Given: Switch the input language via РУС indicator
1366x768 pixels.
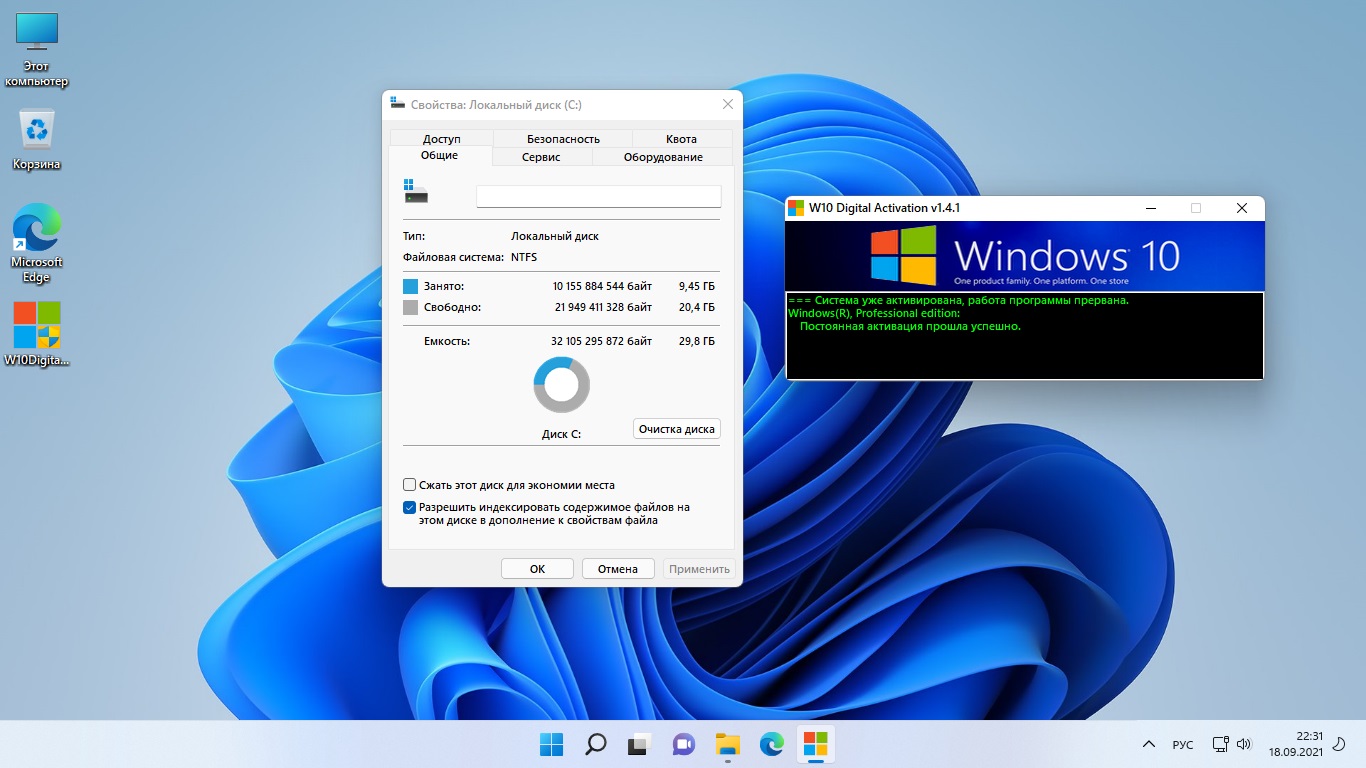Looking at the screenshot, I should (x=1183, y=745).
